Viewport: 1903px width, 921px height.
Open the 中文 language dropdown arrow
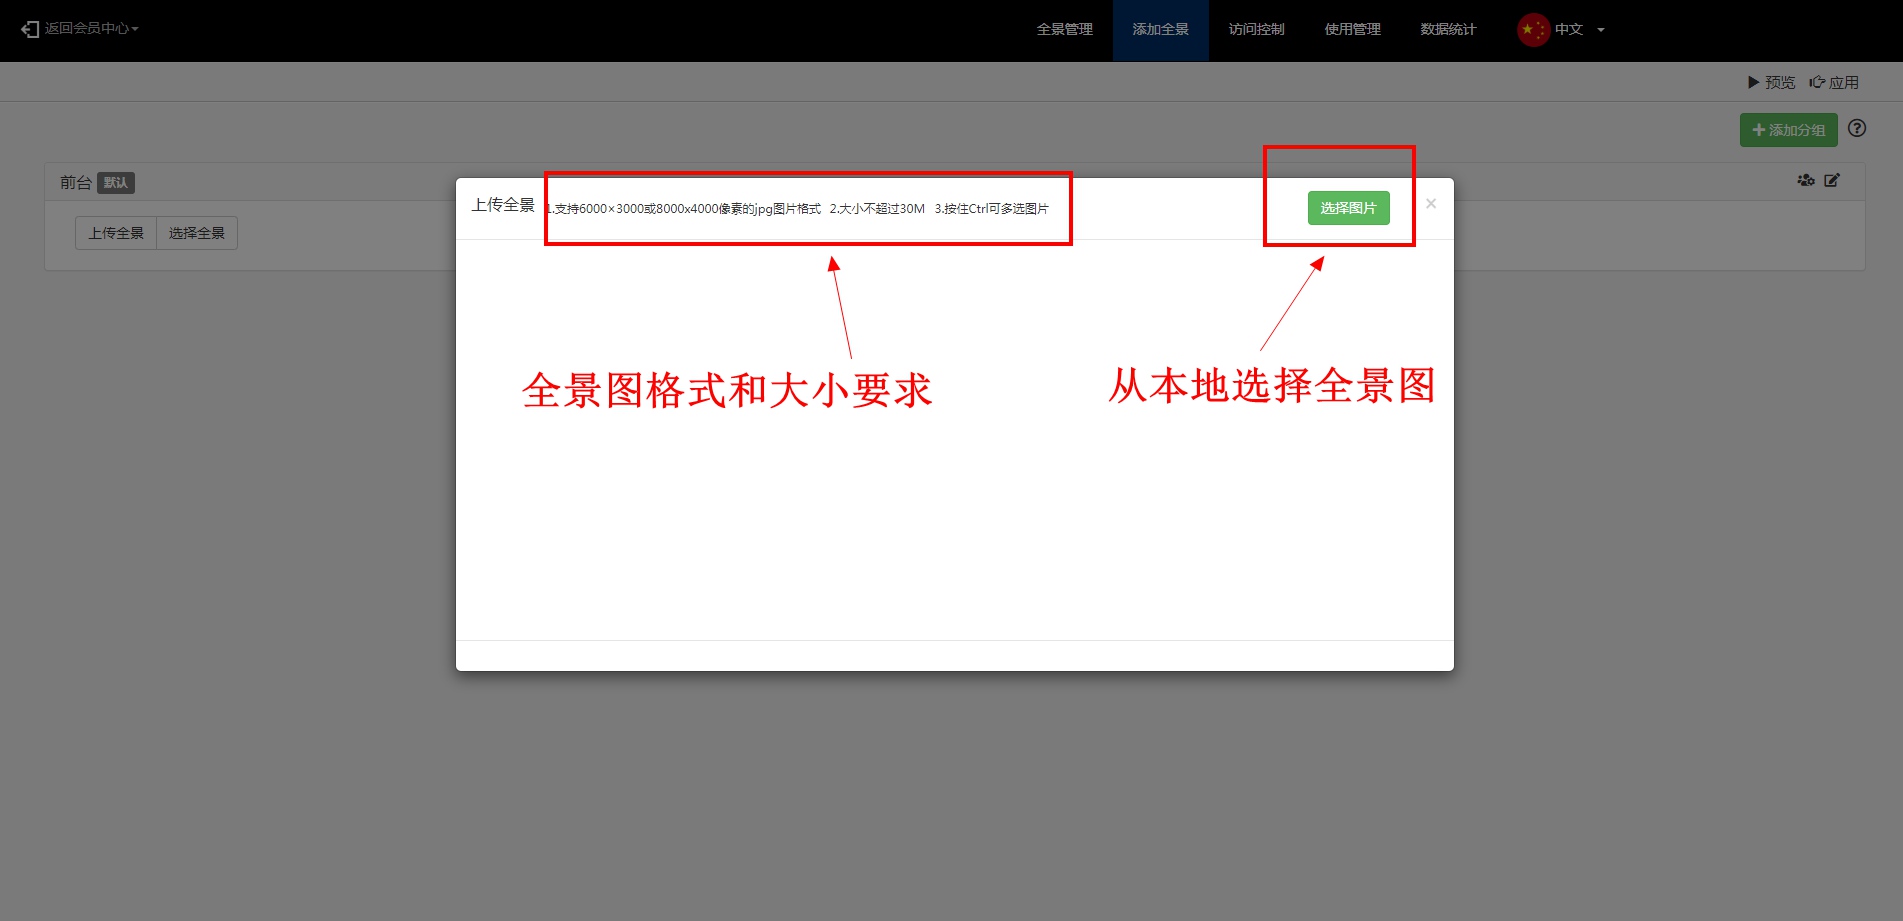[x=1601, y=30]
